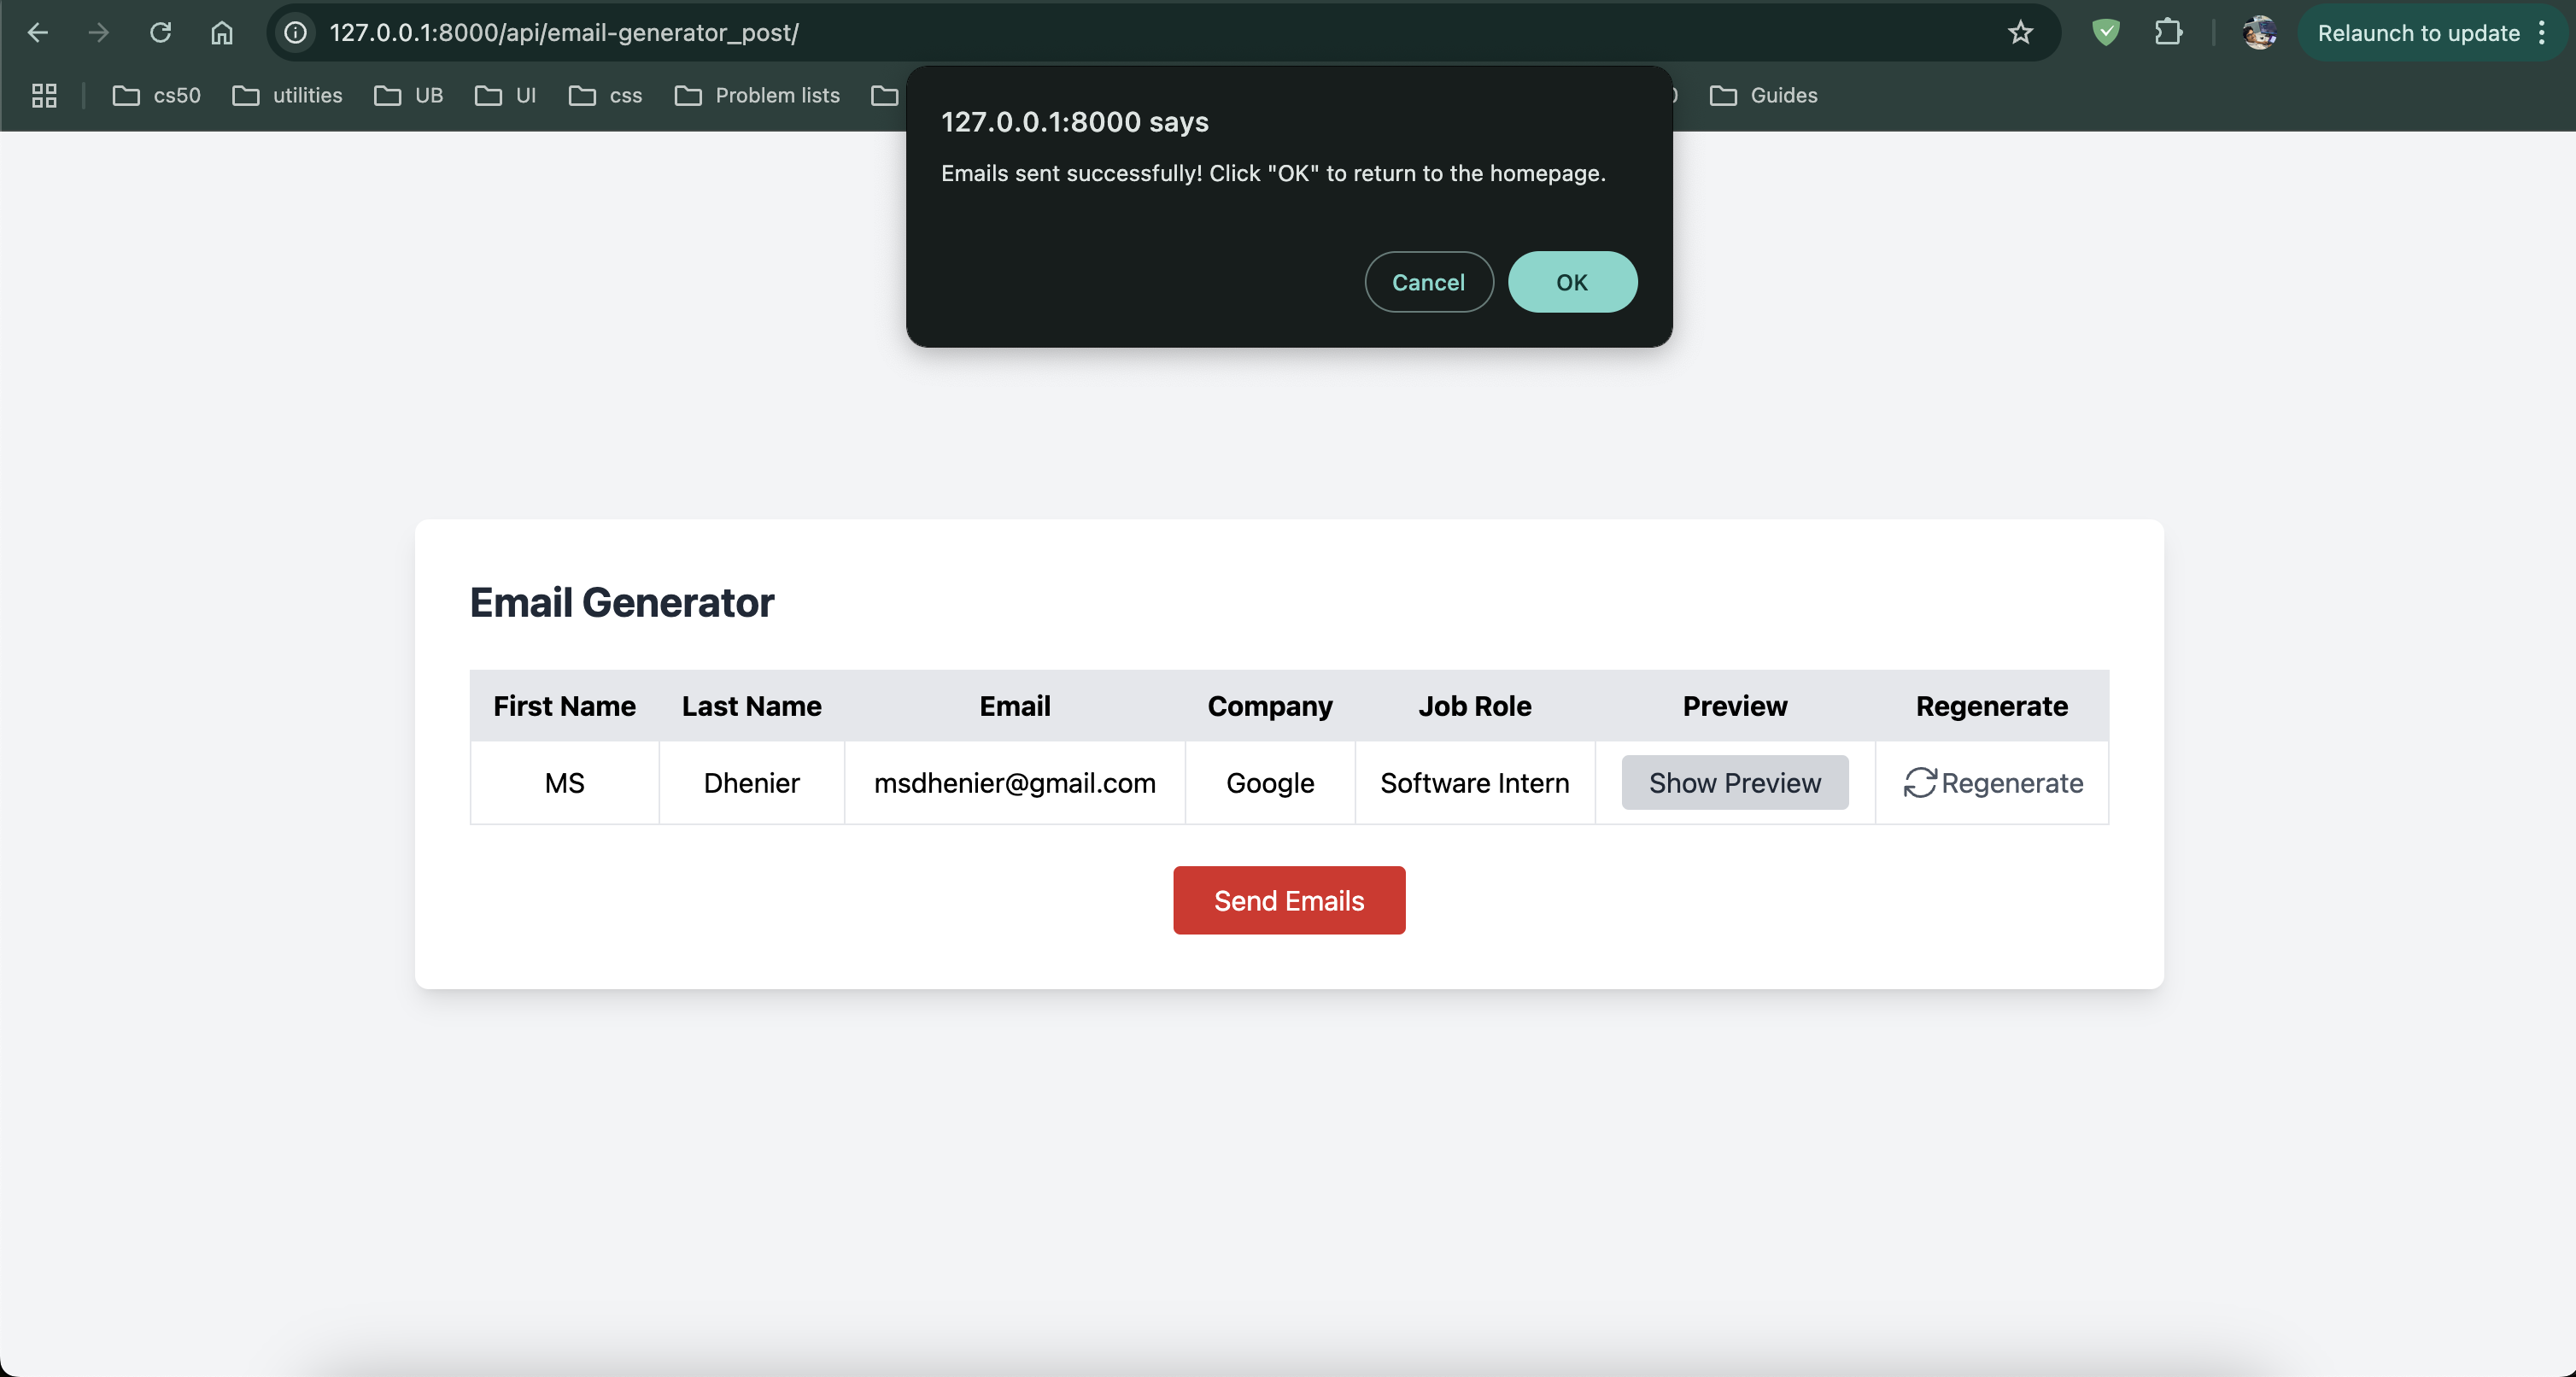Reload the current page

click(x=160, y=33)
